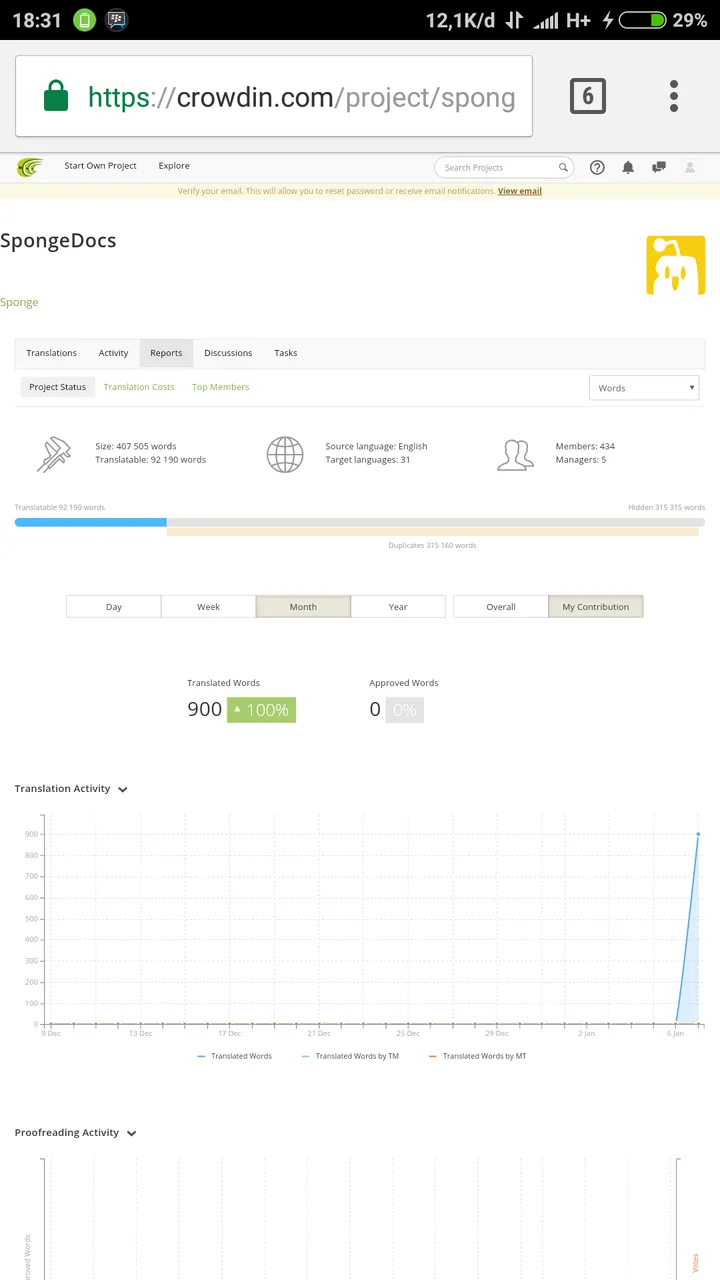720x1280 pixels.
Task: Open the Sponge owner link
Action: (19, 302)
